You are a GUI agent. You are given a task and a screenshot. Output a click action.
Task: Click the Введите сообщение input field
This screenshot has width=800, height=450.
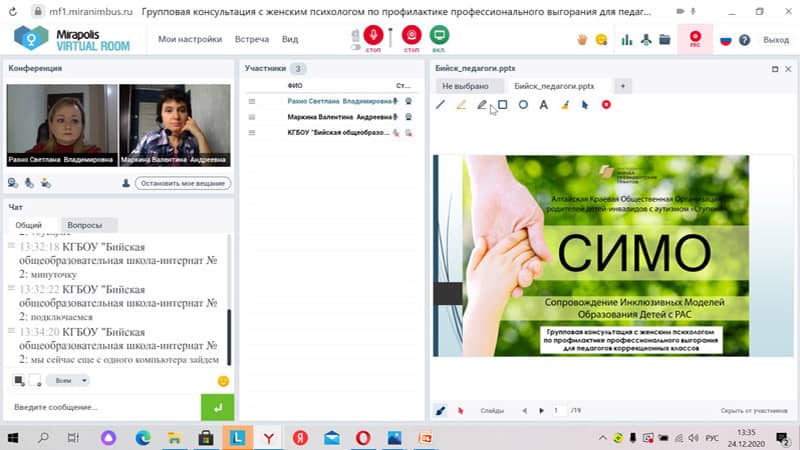click(x=105, y=407)
